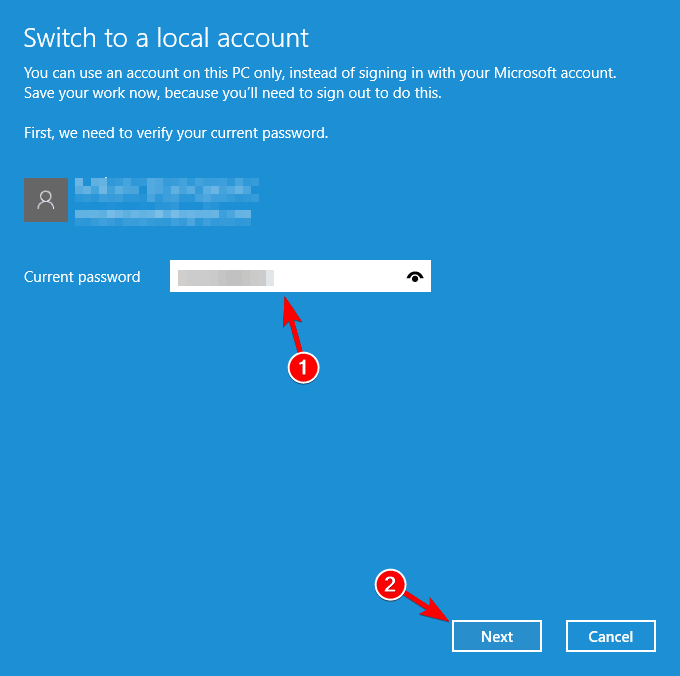Click the Cancel button
Screen dimensions: 680x676
click(x=611, y=636)
